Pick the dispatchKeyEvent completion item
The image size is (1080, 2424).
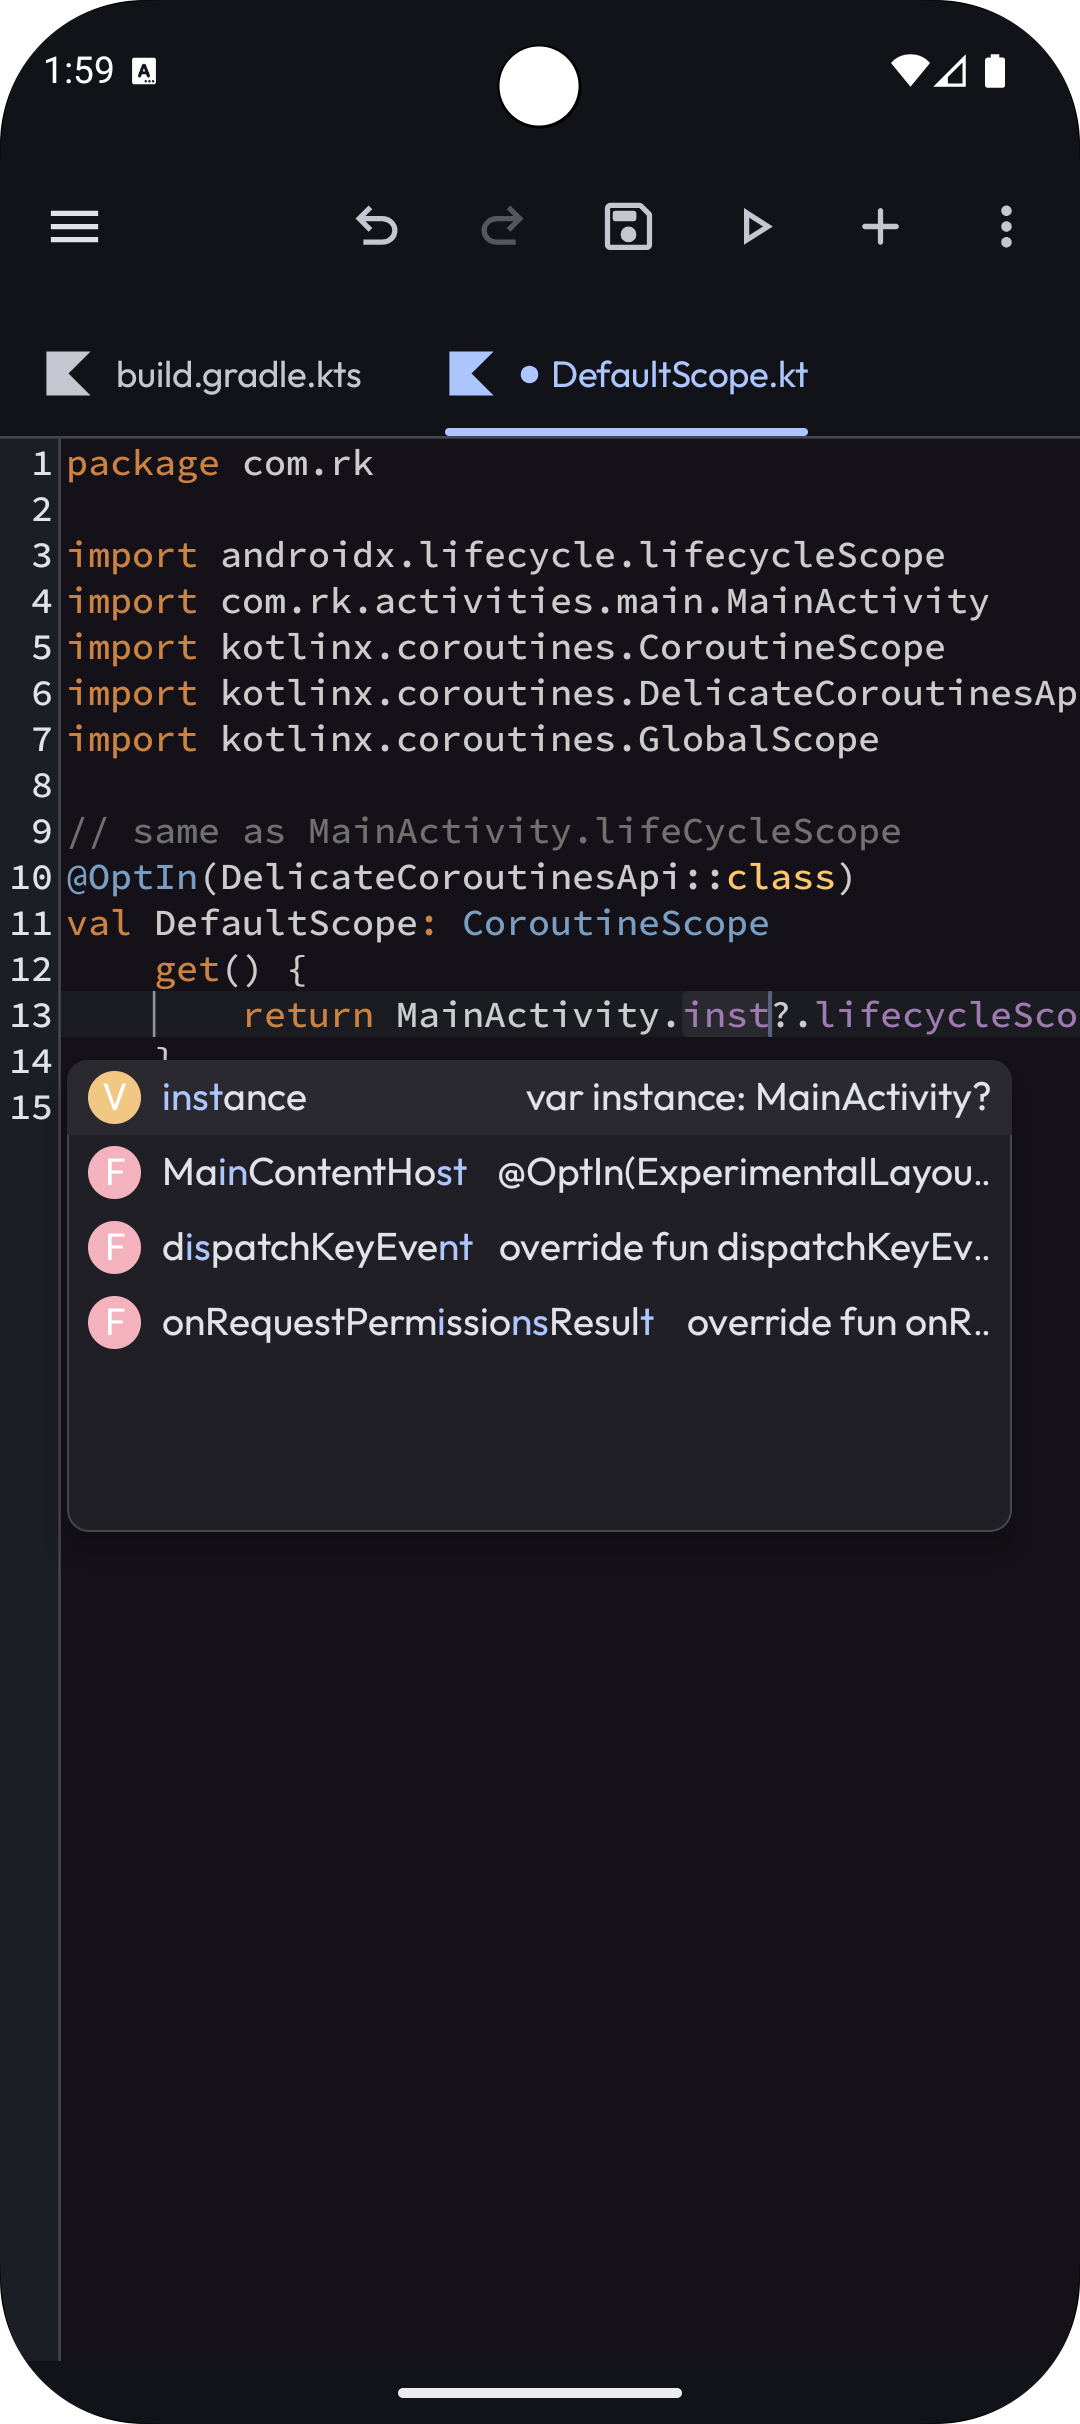tap(539, 1247)
